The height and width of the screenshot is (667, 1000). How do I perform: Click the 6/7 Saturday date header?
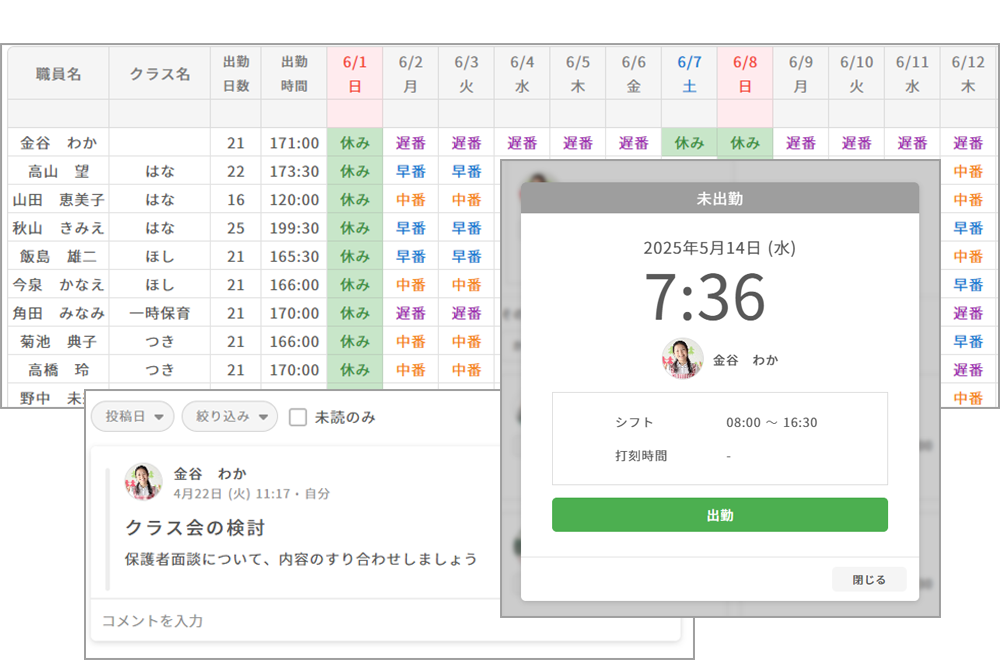pos(689,73)
